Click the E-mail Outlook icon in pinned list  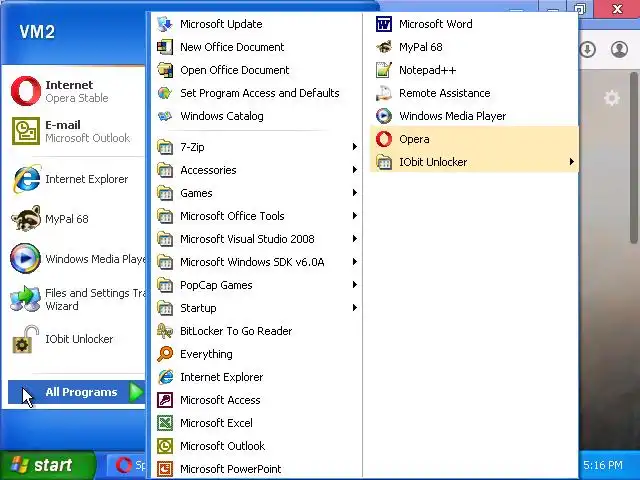(x=26, y=131)
